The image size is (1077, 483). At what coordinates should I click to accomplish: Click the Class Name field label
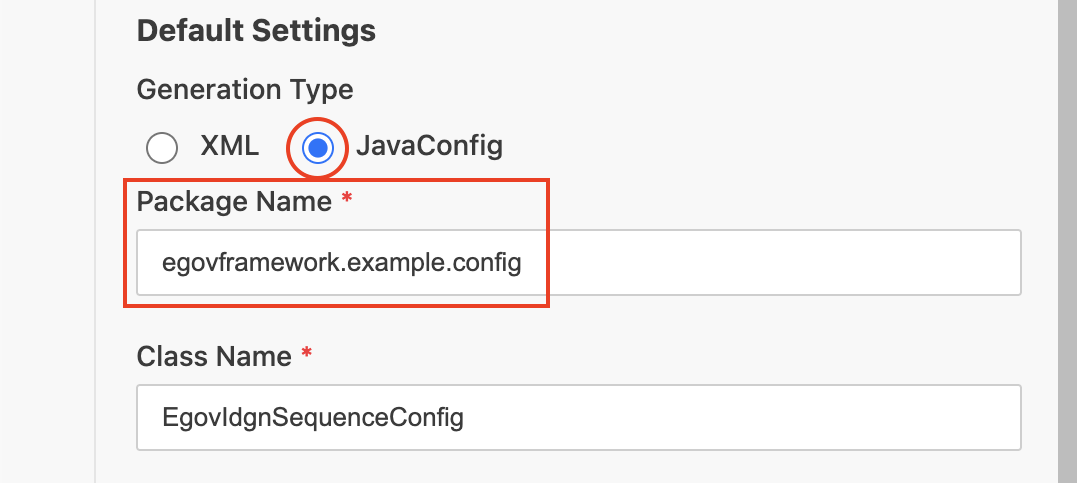[x=214, y=356]
